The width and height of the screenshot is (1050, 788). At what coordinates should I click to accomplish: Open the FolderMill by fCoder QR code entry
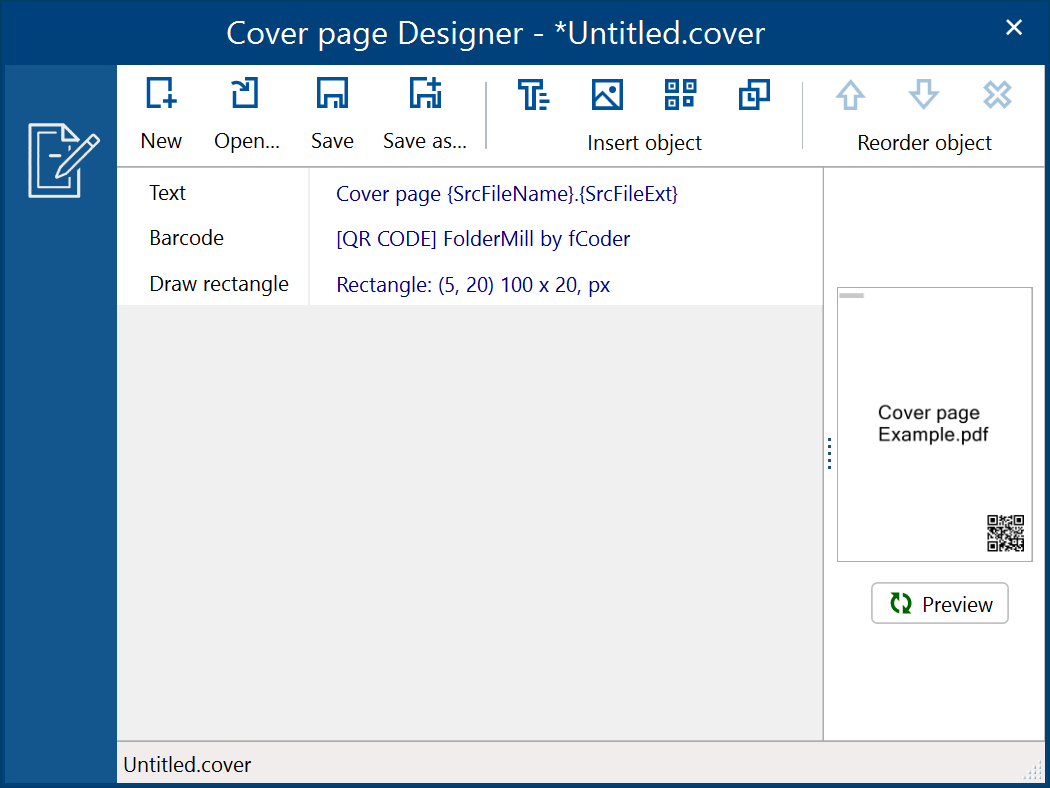tap(483, 238)
